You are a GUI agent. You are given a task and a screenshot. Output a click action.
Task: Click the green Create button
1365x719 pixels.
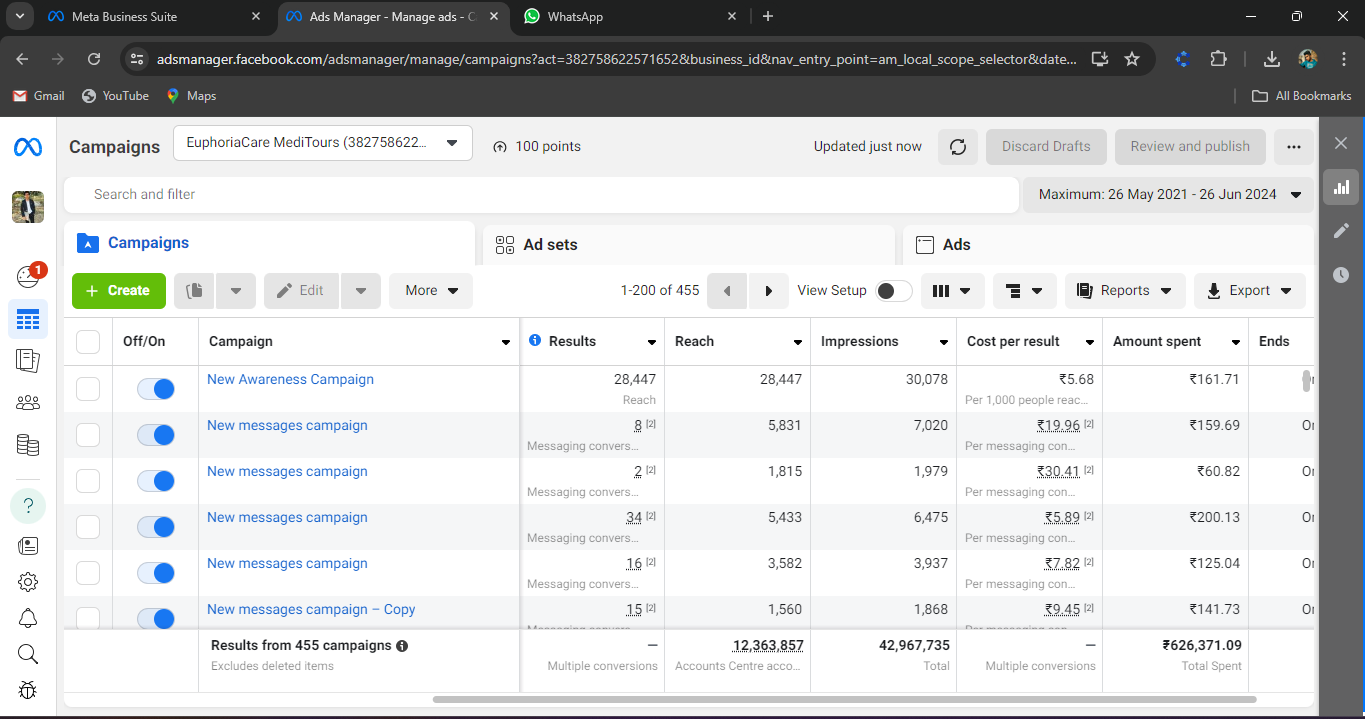click(118, 291)
